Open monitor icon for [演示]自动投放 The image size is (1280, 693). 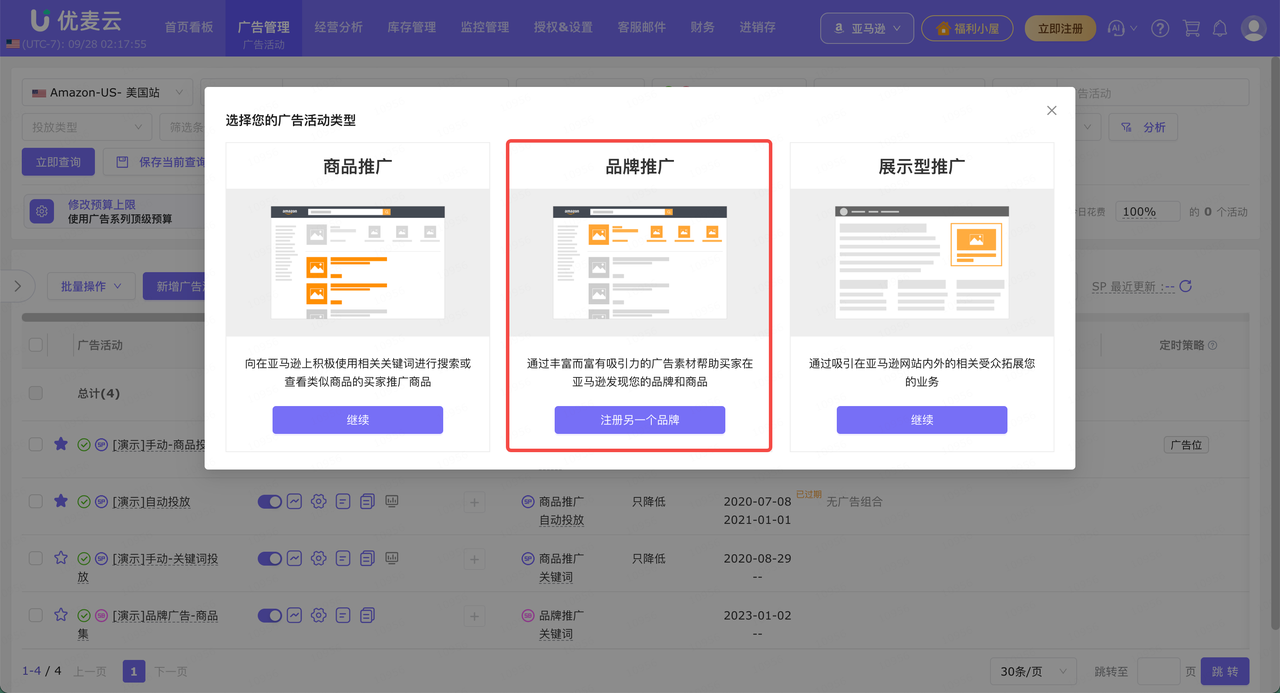(x=392, y=501)
